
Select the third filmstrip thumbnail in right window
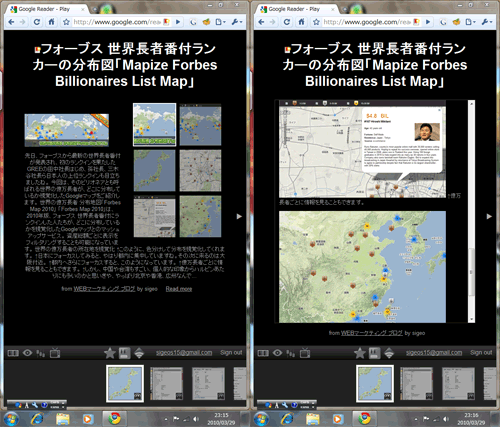pos(458,383)
